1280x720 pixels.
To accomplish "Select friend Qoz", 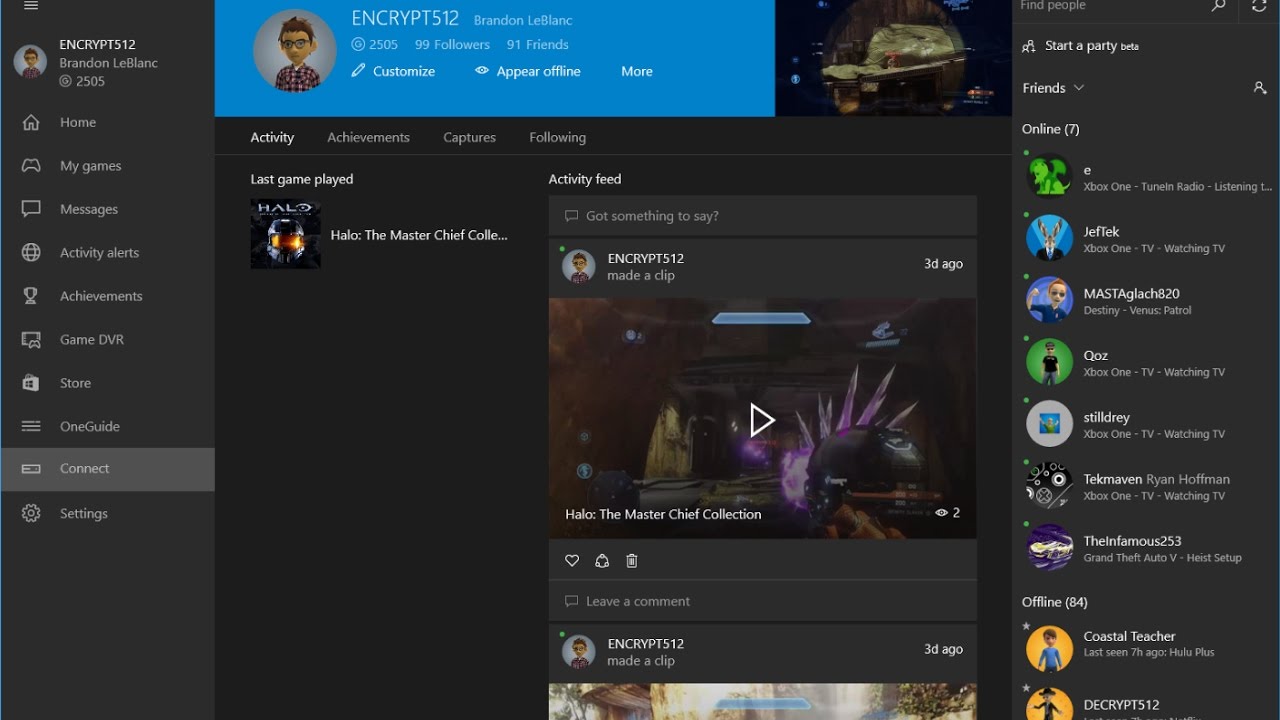I will pyautogui.click(x=1146, y=362).
